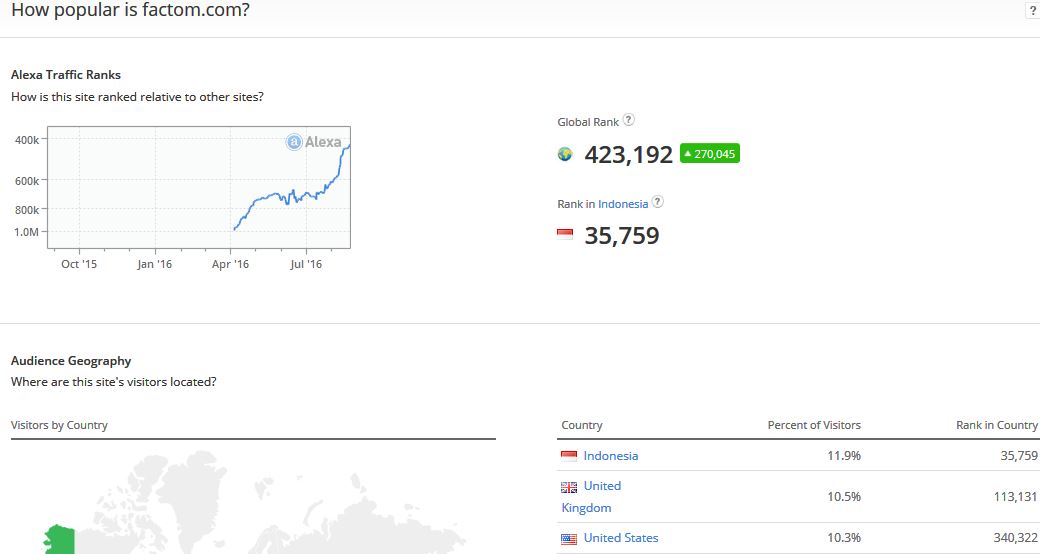The height and width of the screenshot is (554, 1040).
Task: Click the Rank in Indonesia help icon
Action: [x=657, y=202]
